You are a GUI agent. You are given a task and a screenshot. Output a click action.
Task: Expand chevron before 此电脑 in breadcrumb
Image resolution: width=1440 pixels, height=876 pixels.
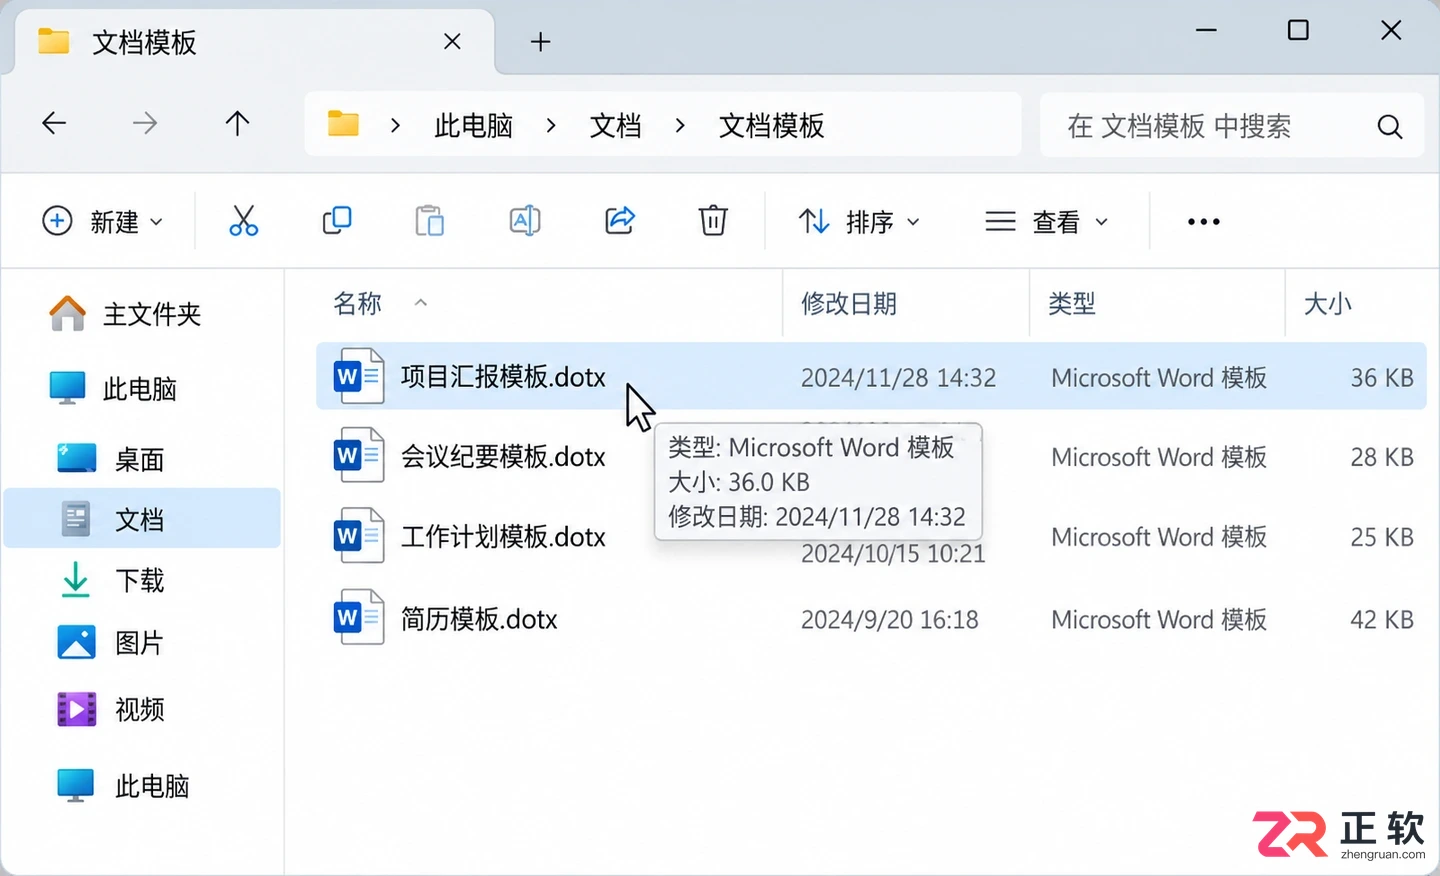tap(396, 125)
